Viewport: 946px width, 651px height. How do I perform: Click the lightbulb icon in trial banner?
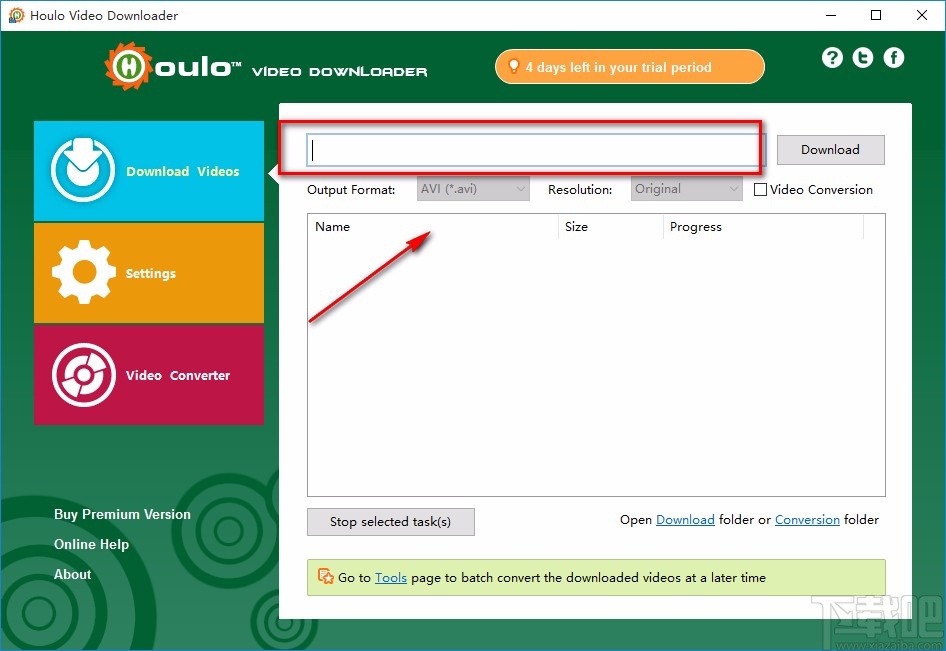[x=513, y=66]
